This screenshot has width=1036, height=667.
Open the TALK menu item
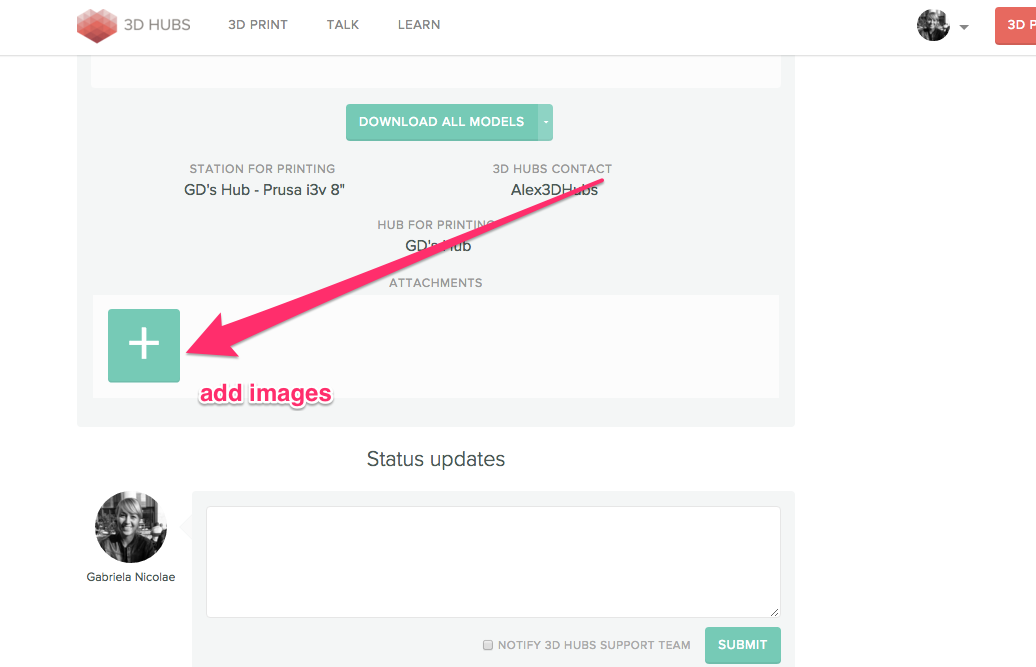342,25
